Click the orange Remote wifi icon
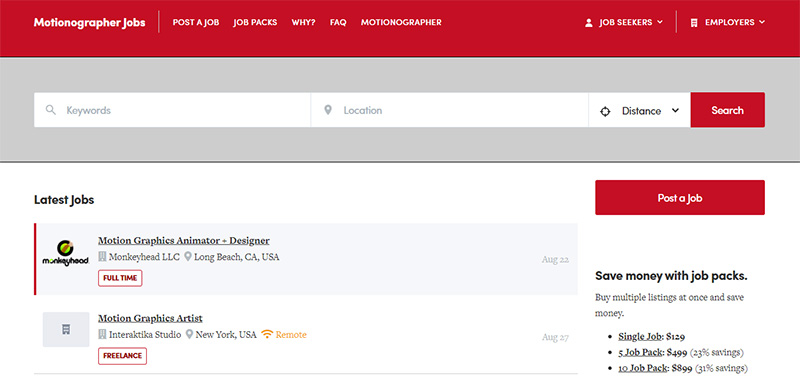800x381 pixels. 267,334
